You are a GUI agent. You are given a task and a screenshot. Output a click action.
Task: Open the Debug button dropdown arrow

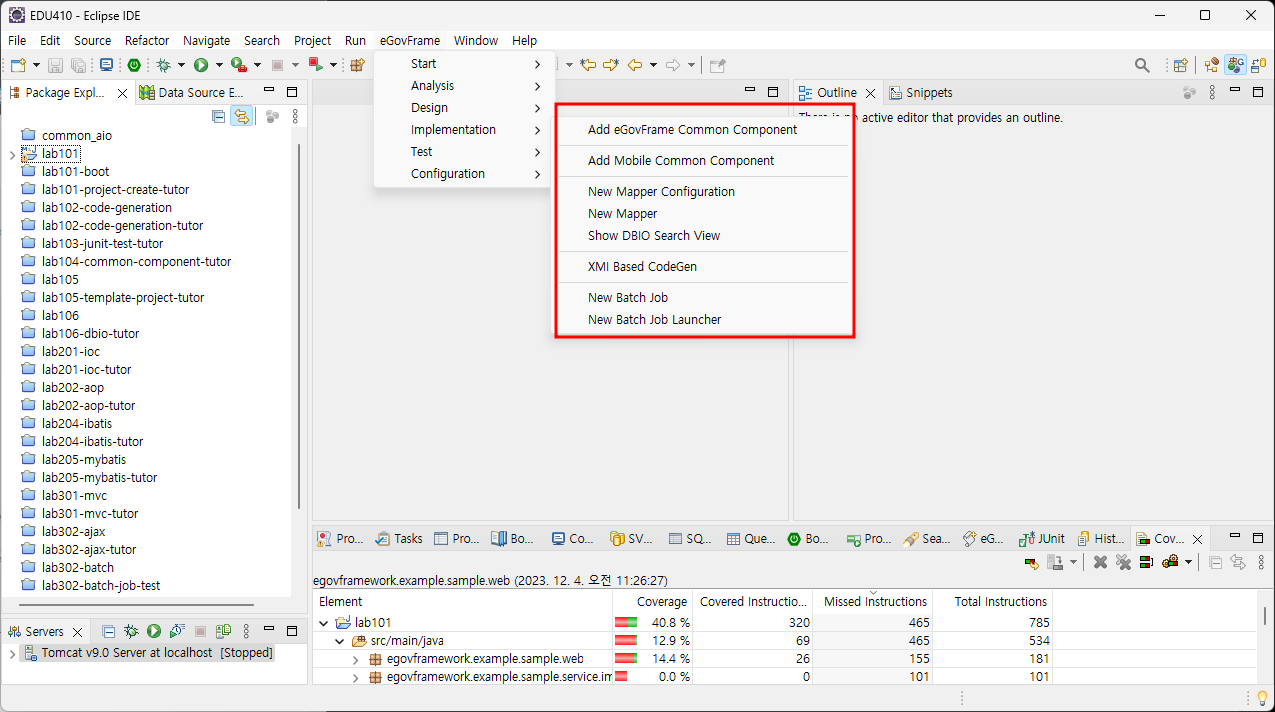pos(181,65)
